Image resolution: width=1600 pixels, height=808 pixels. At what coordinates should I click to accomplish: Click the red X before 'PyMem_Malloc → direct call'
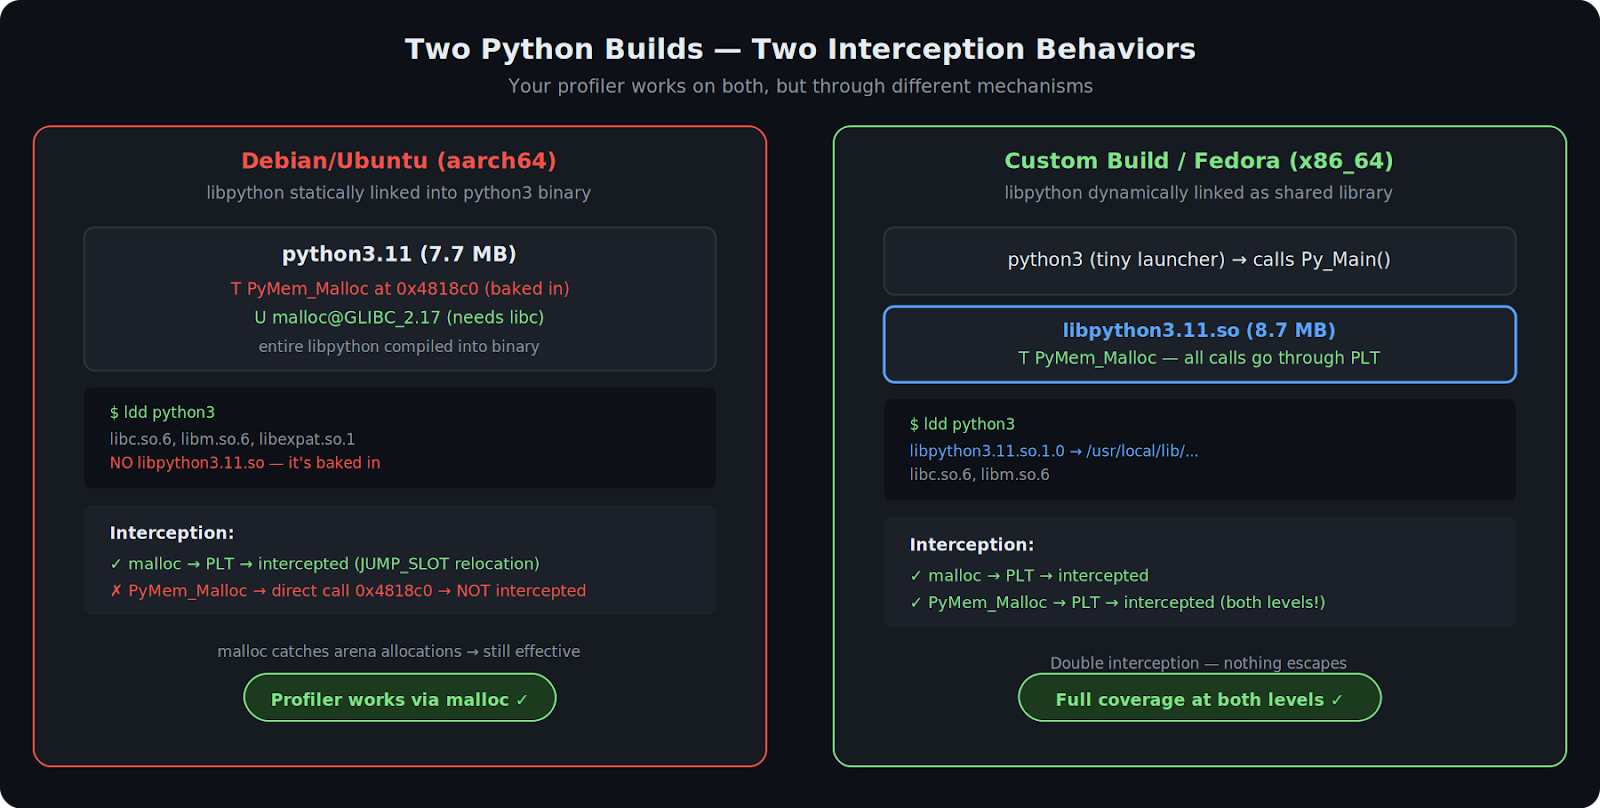tap(116, 591)
